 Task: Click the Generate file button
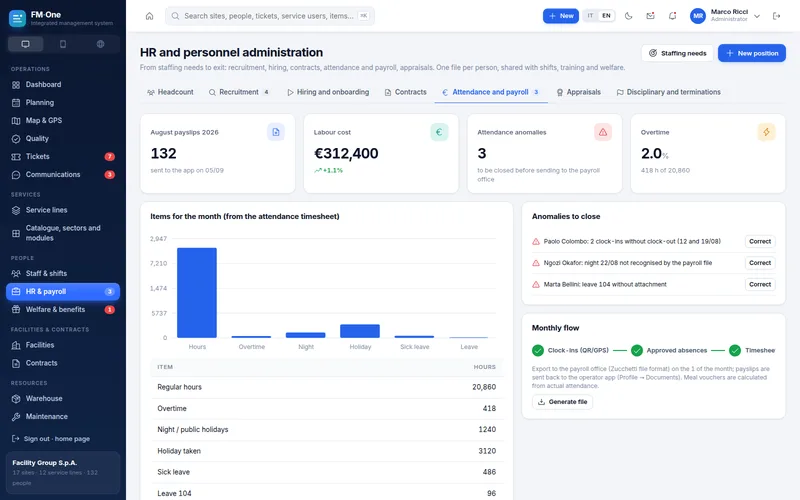click(562, 402)
